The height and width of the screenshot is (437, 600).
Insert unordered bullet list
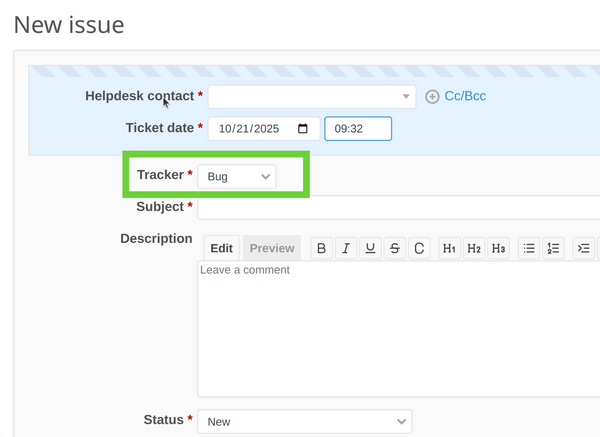[x=530, y=248]
